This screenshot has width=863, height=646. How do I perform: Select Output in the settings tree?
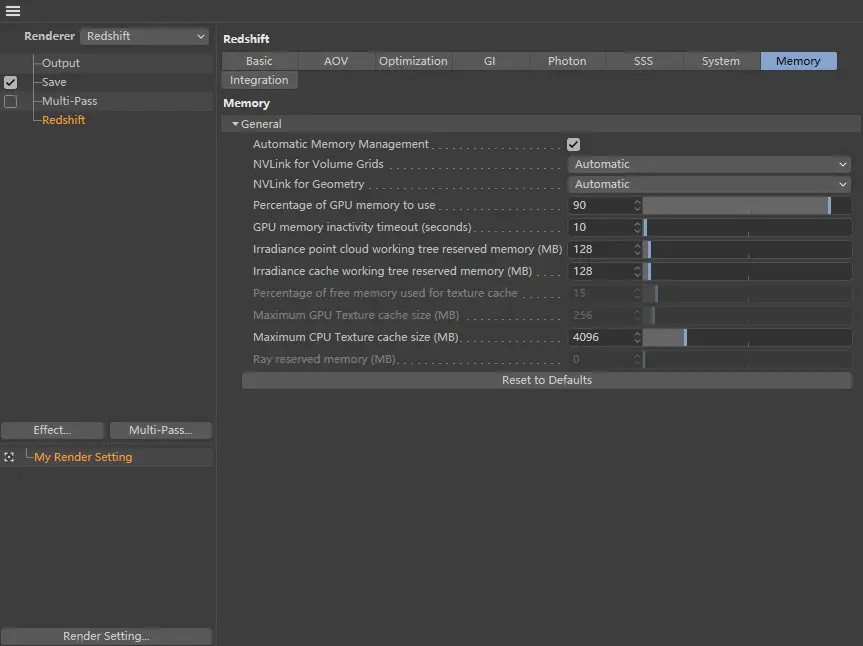[x=61, y=63]
